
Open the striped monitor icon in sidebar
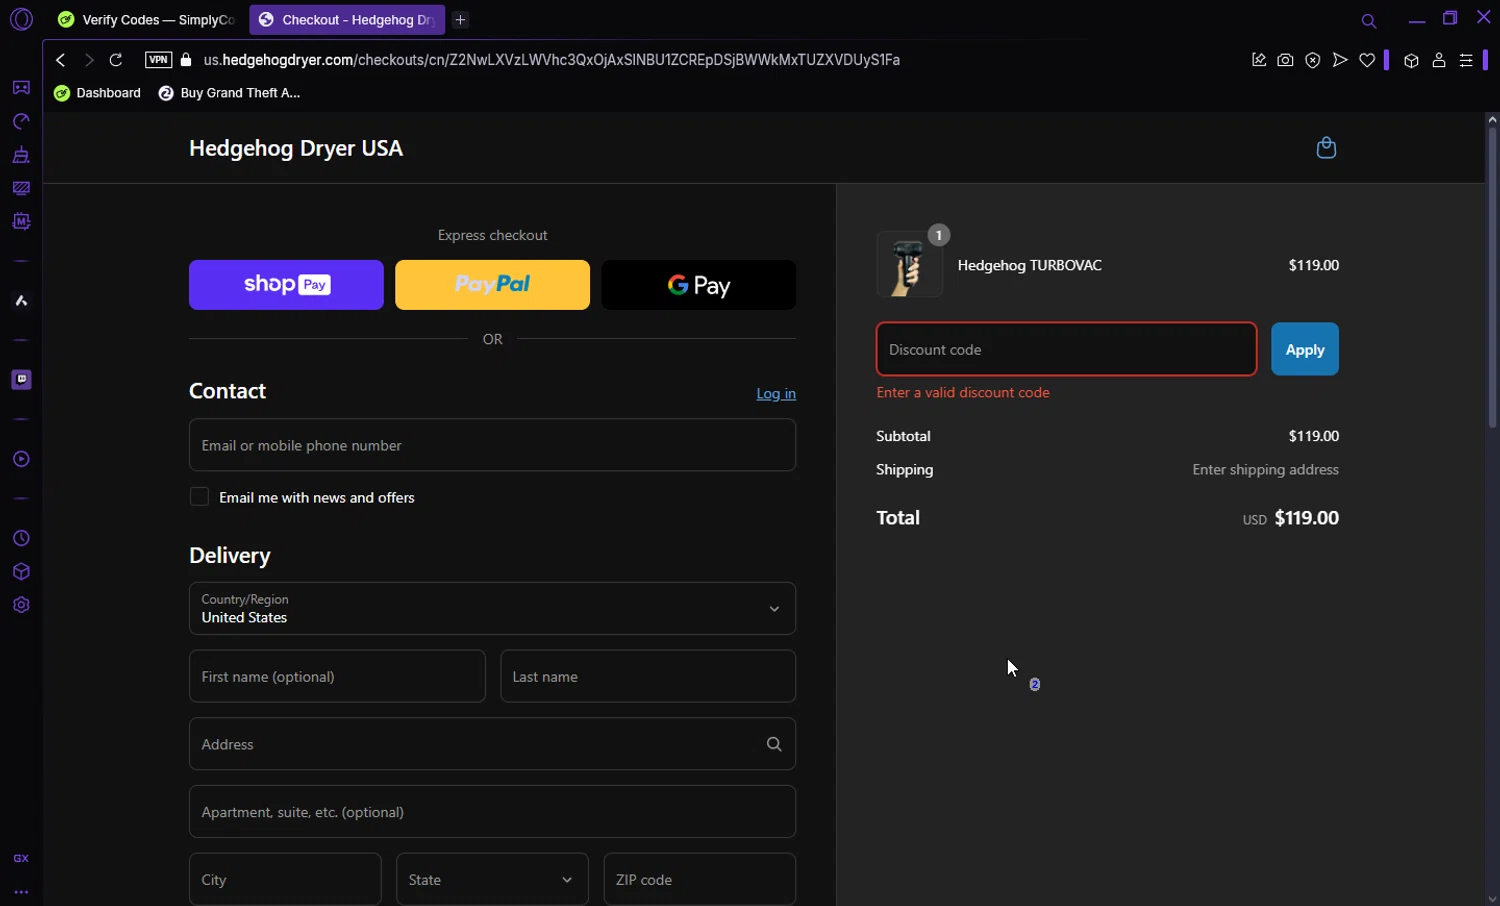coord(21,188)
